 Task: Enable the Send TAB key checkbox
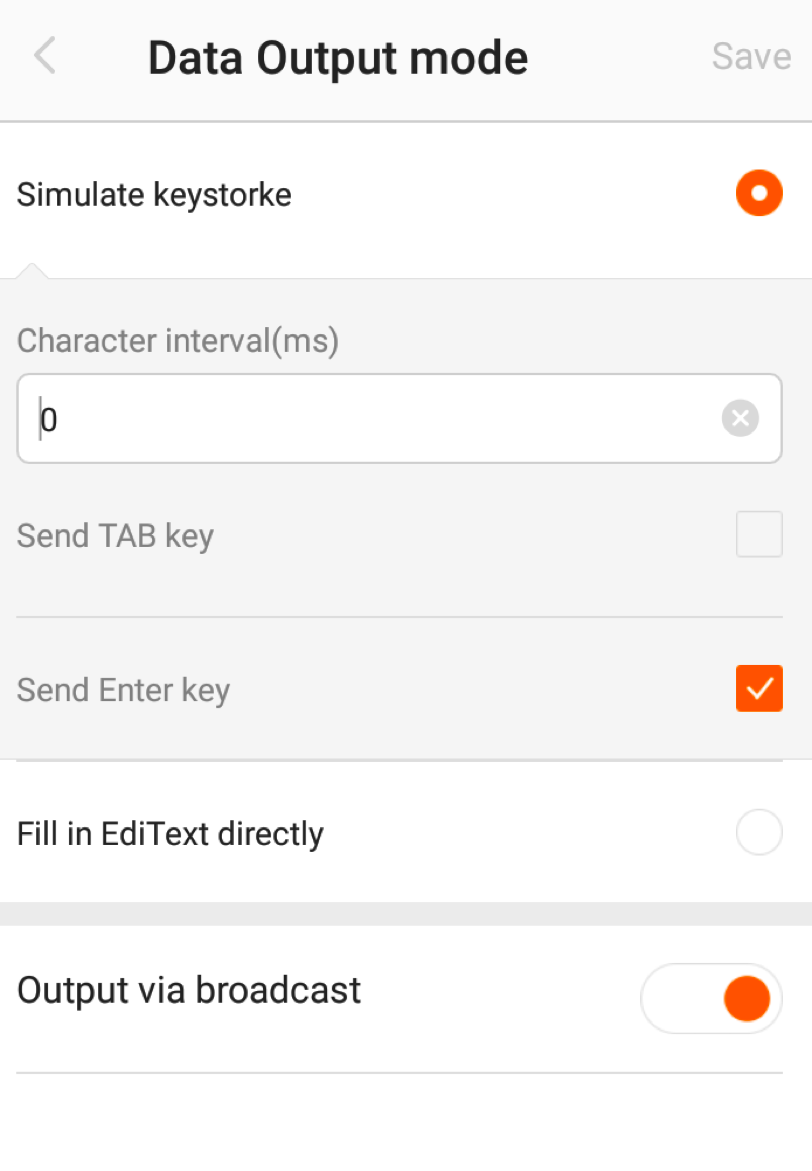click(x=759, y=534)
